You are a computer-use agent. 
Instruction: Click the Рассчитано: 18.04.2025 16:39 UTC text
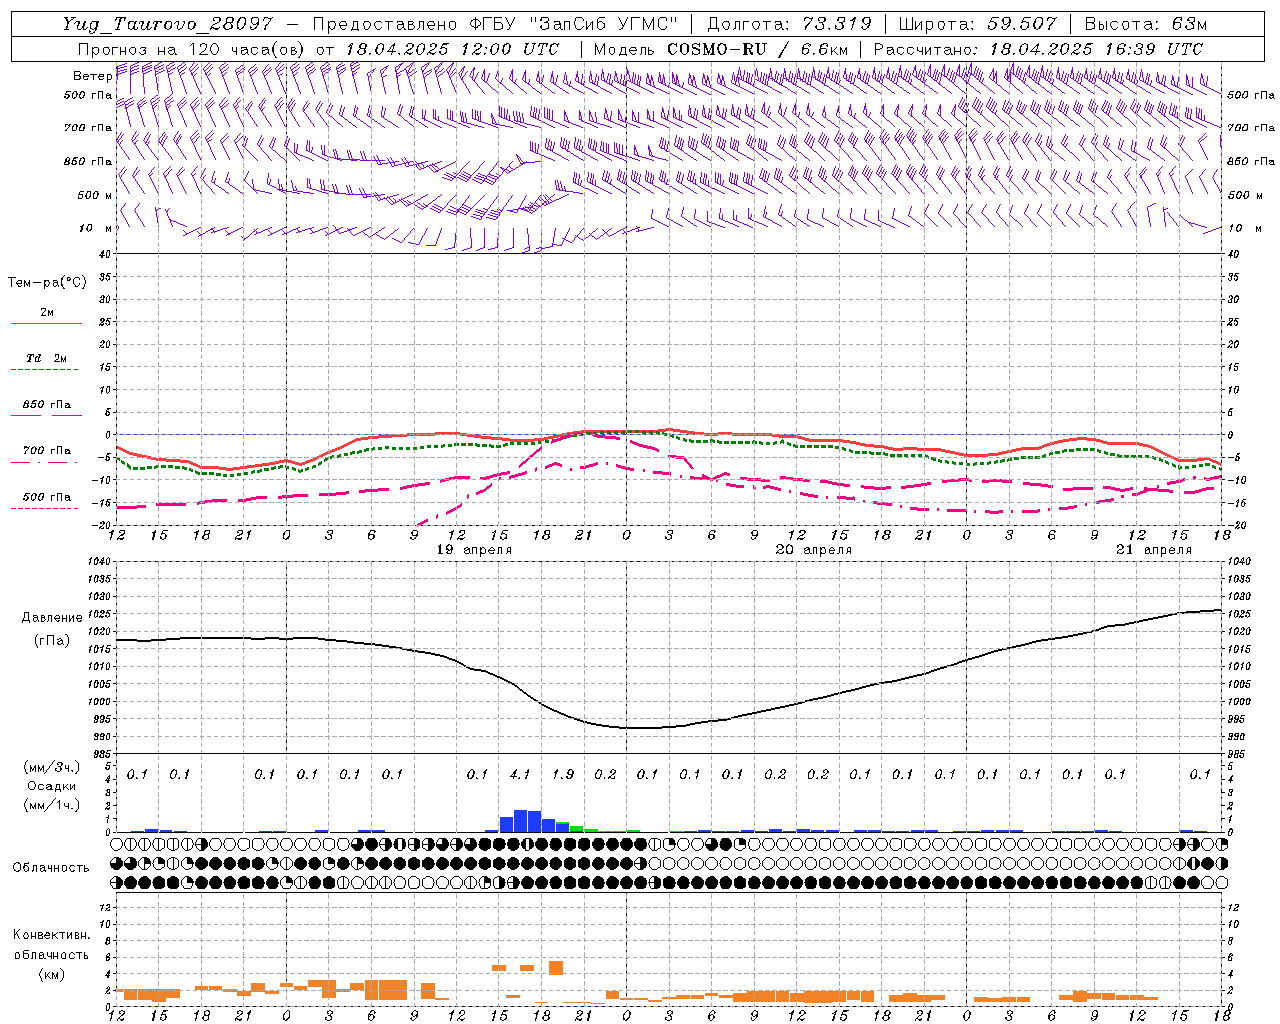coord(1039,49)
